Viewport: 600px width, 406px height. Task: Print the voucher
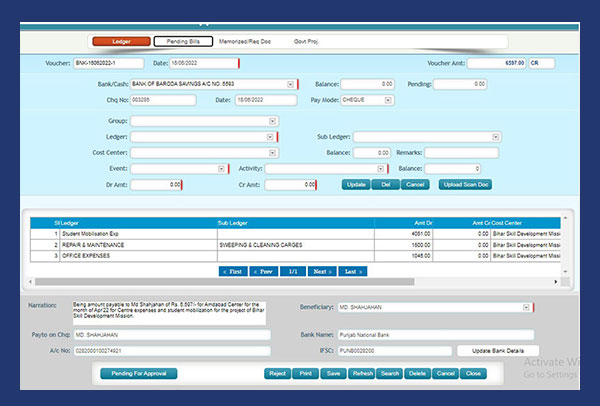(x=306, y=373)
